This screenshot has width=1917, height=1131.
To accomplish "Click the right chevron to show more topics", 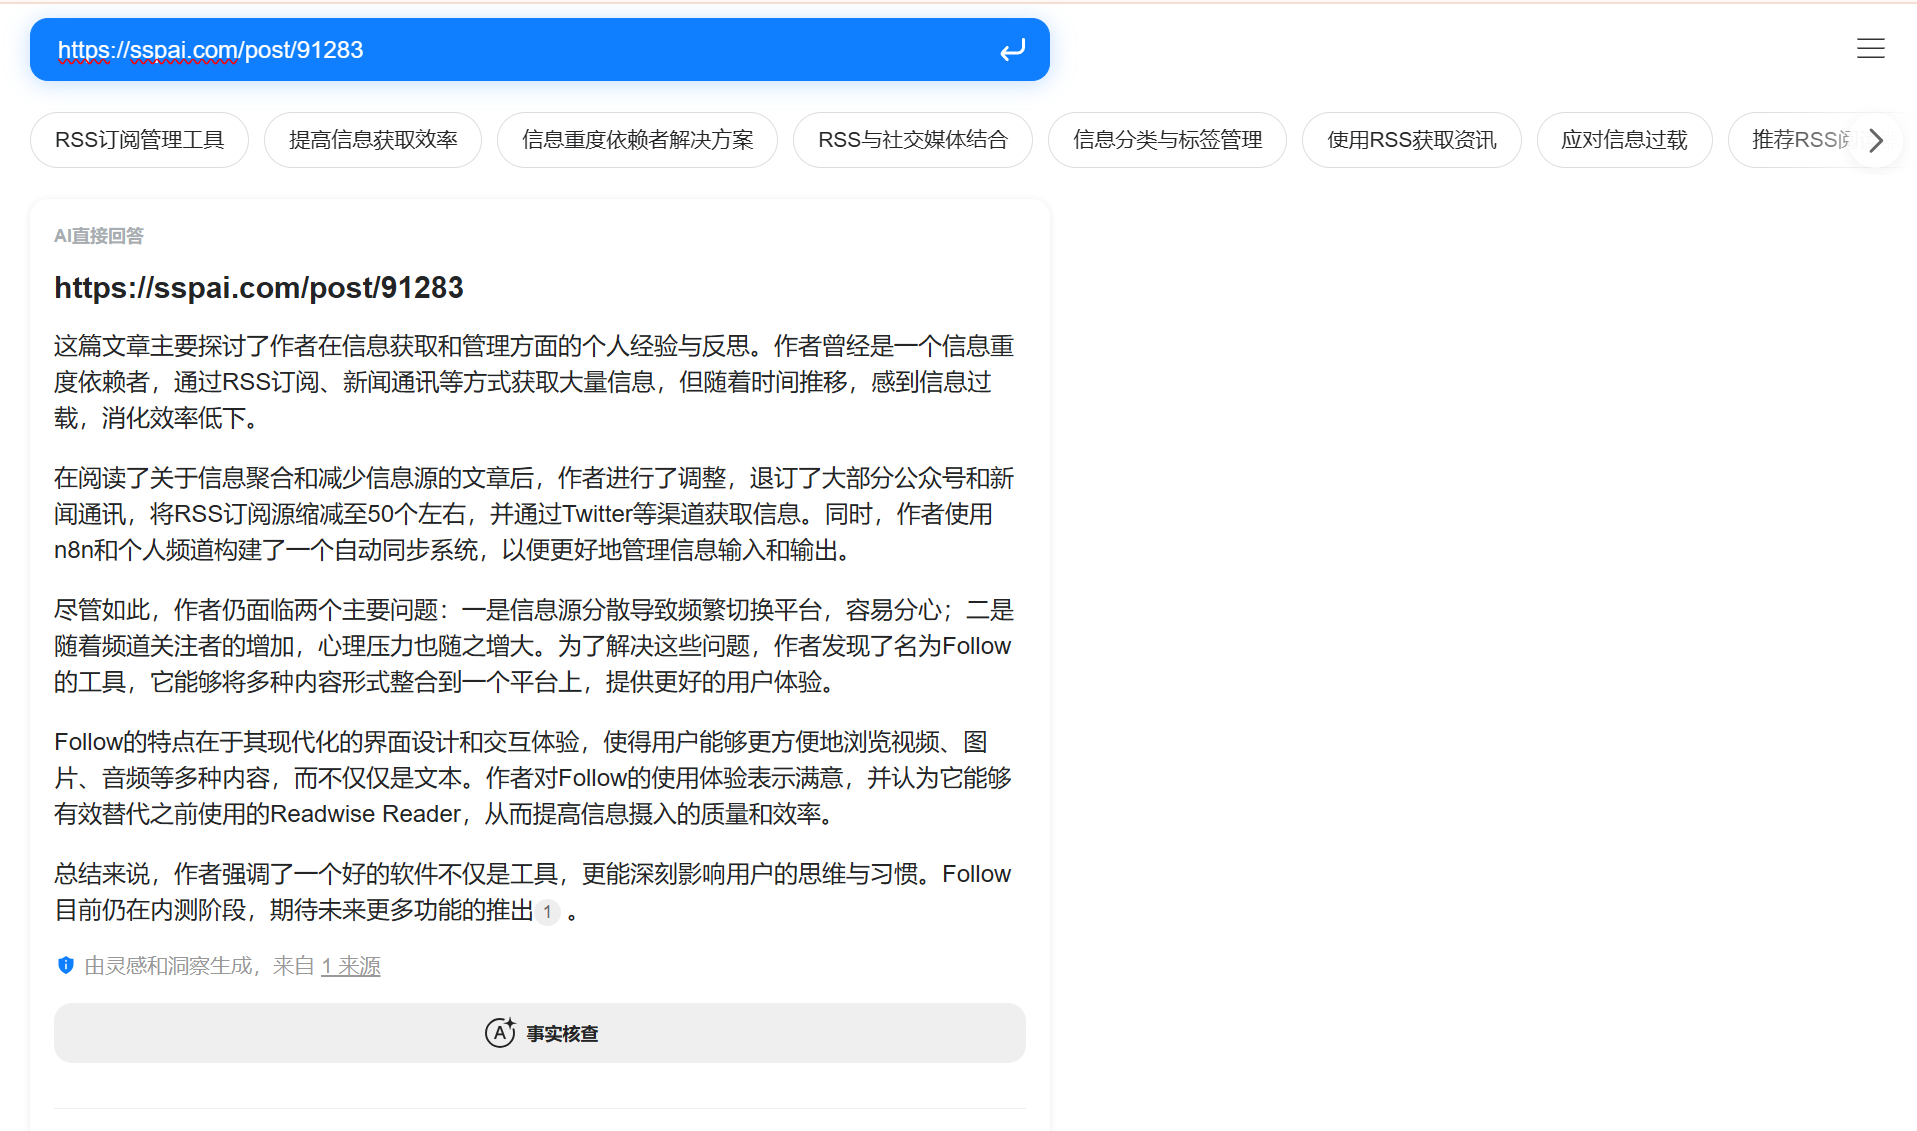I will click(1876, 140).
